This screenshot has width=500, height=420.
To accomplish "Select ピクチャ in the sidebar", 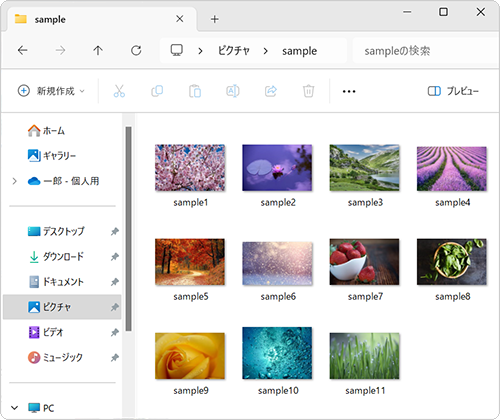I will [x=62, y=307].
